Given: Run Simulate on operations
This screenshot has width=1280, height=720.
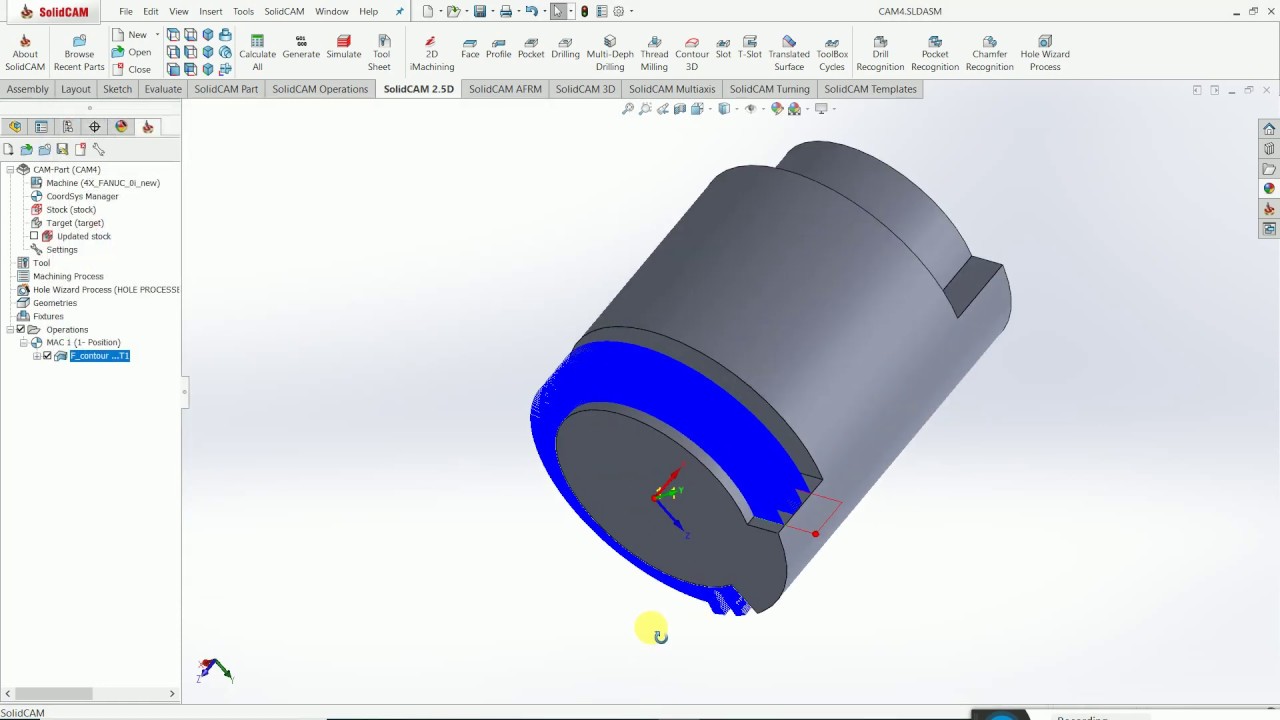Looking at the screenshot, I should point(343,47).
